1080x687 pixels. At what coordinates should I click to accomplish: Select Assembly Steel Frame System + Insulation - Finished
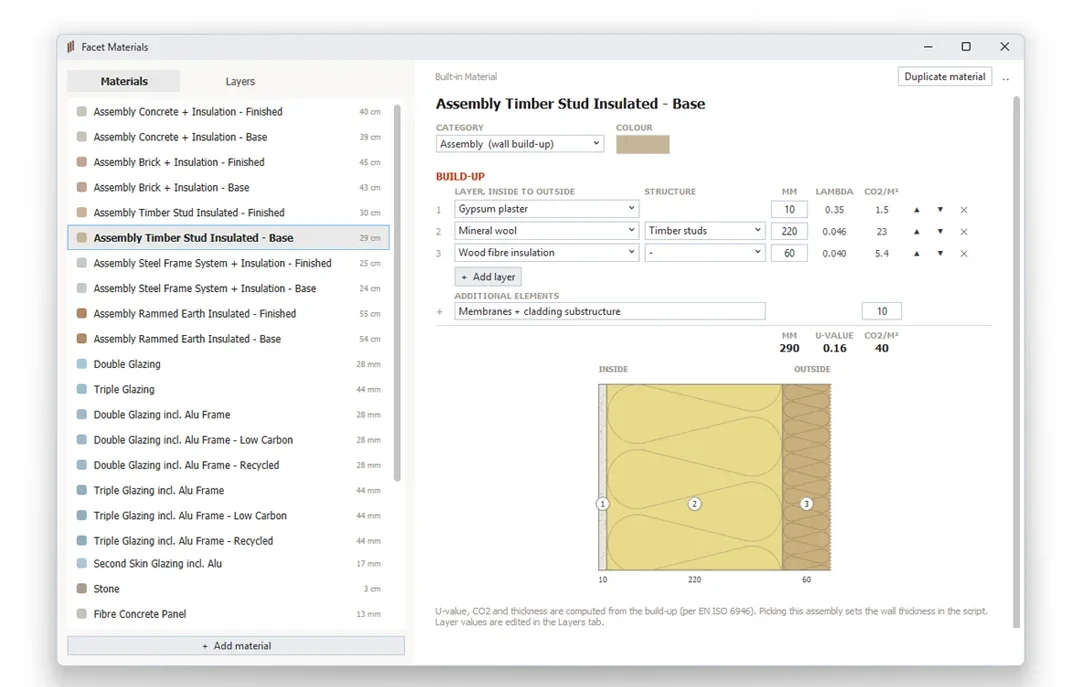point(229,263)
